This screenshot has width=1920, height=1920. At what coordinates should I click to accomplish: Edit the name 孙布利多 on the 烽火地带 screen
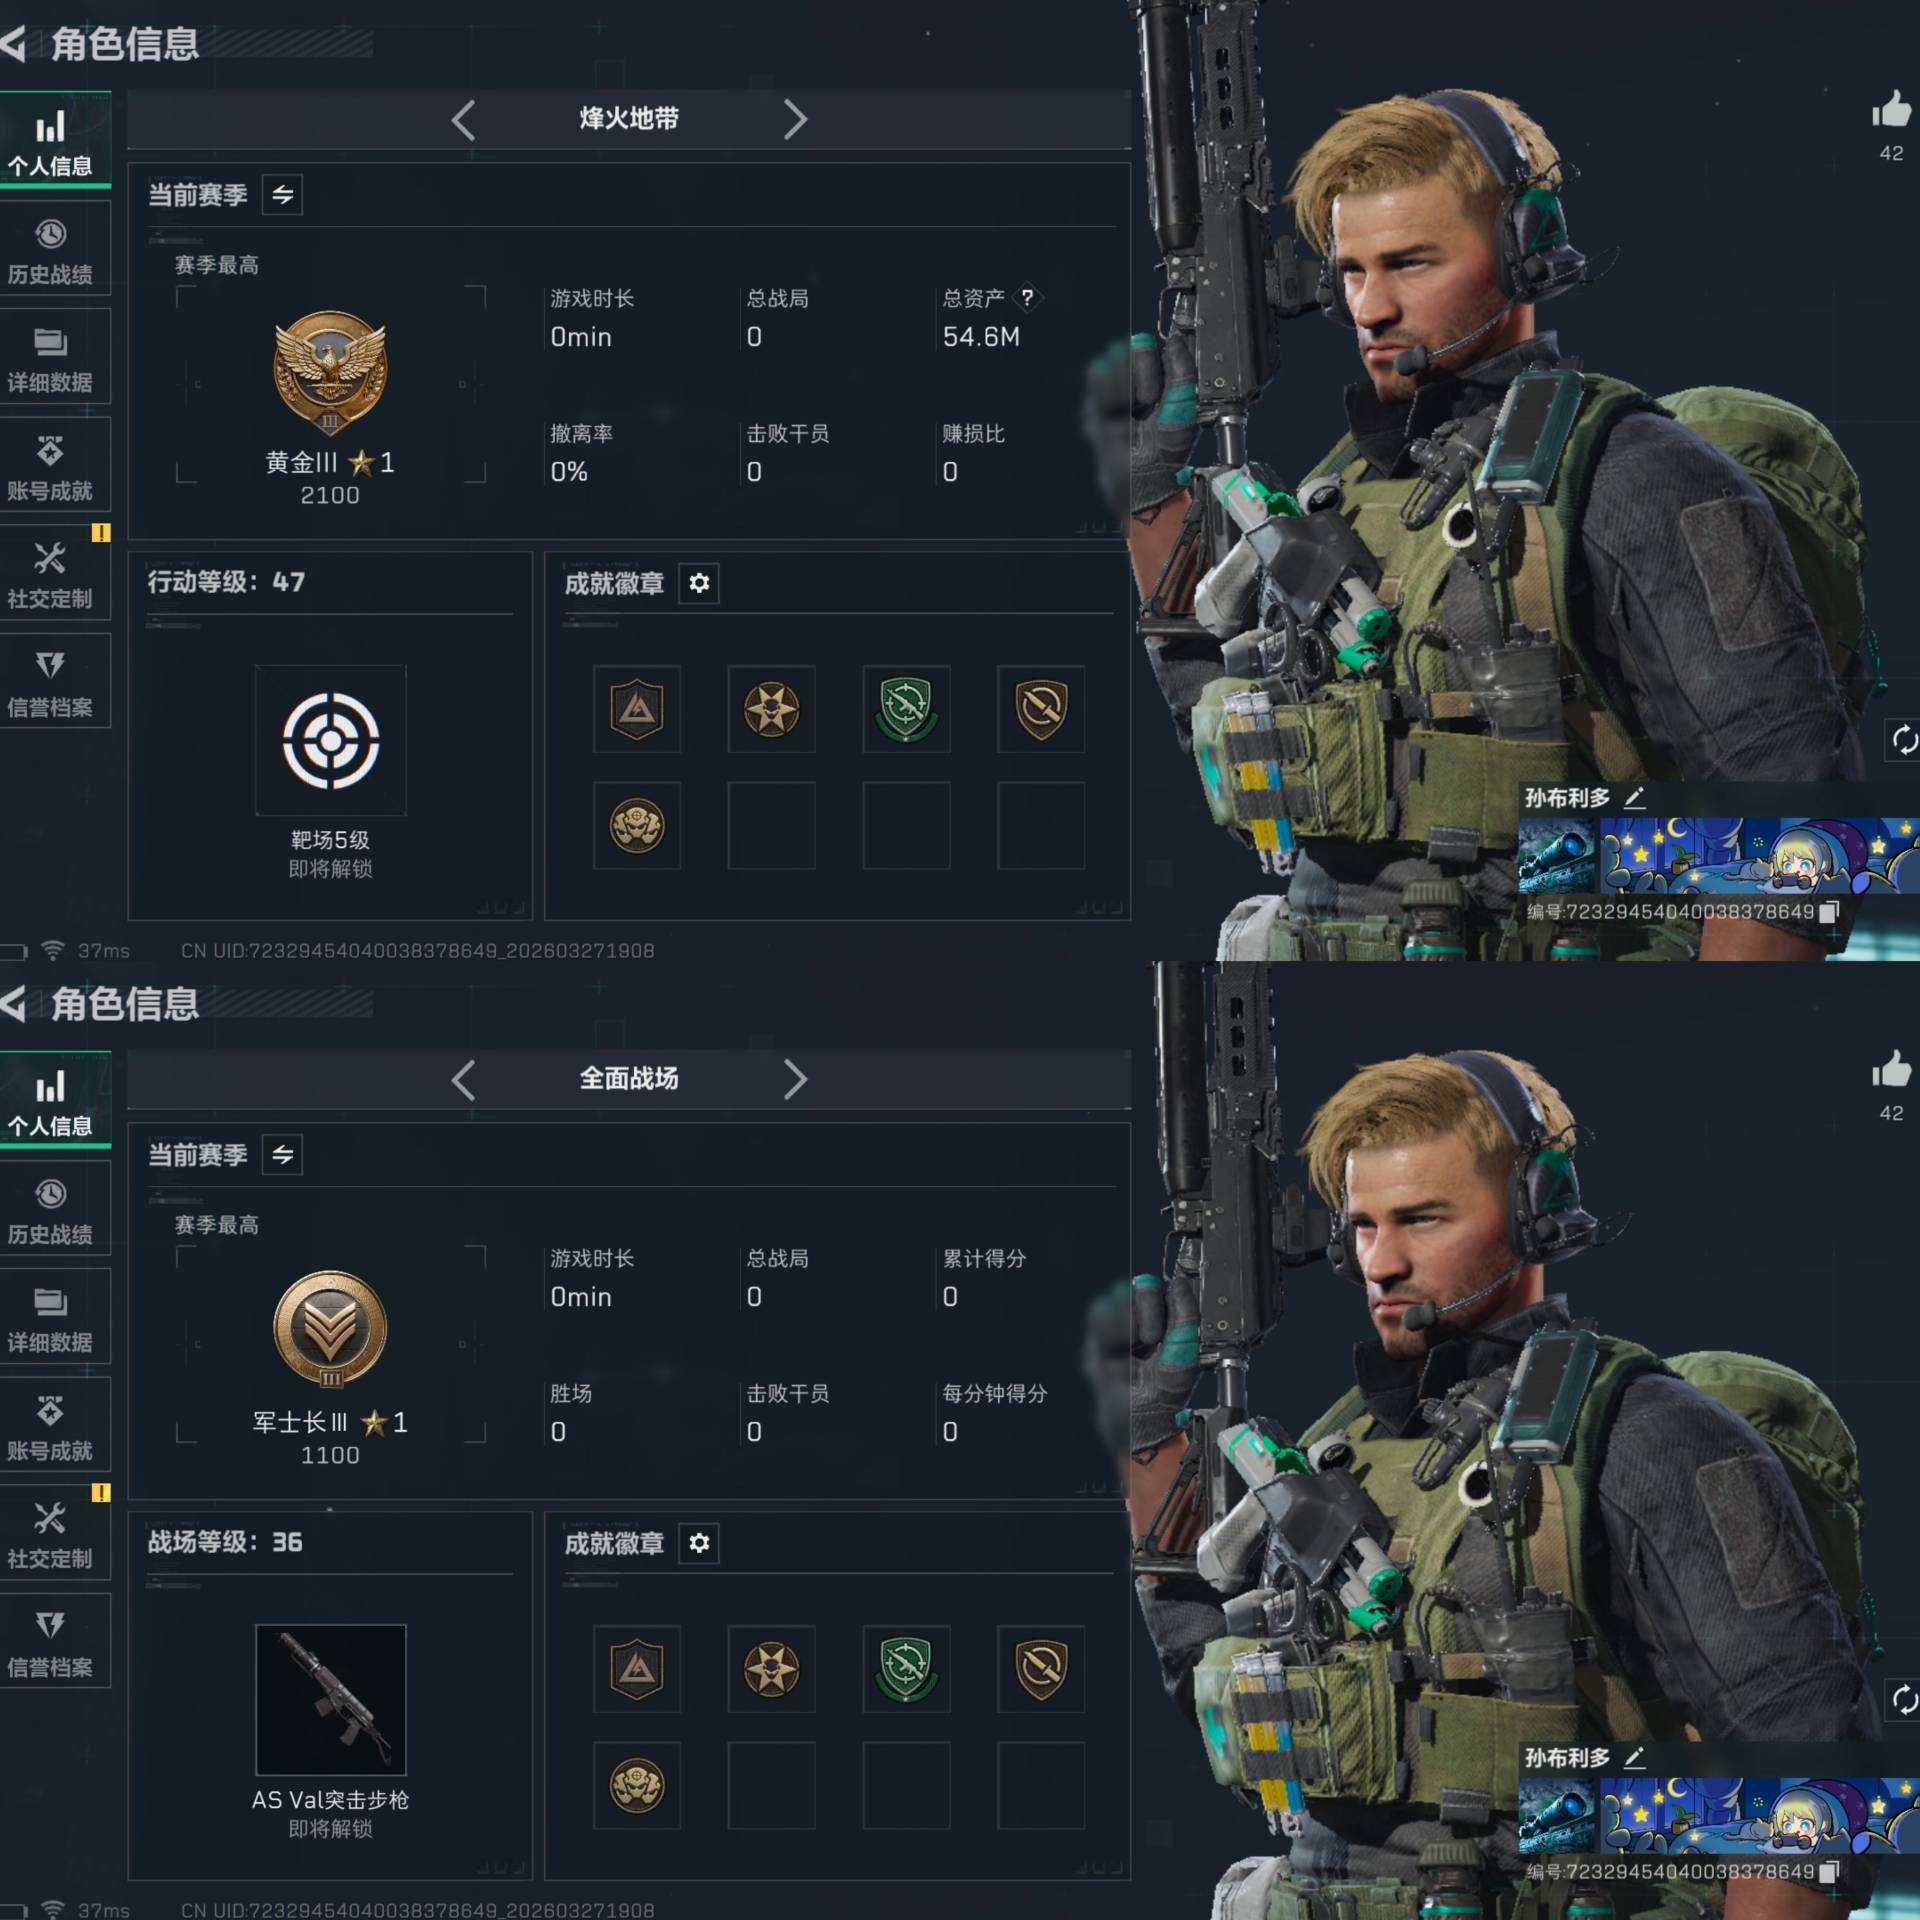tap(1634, 798)
